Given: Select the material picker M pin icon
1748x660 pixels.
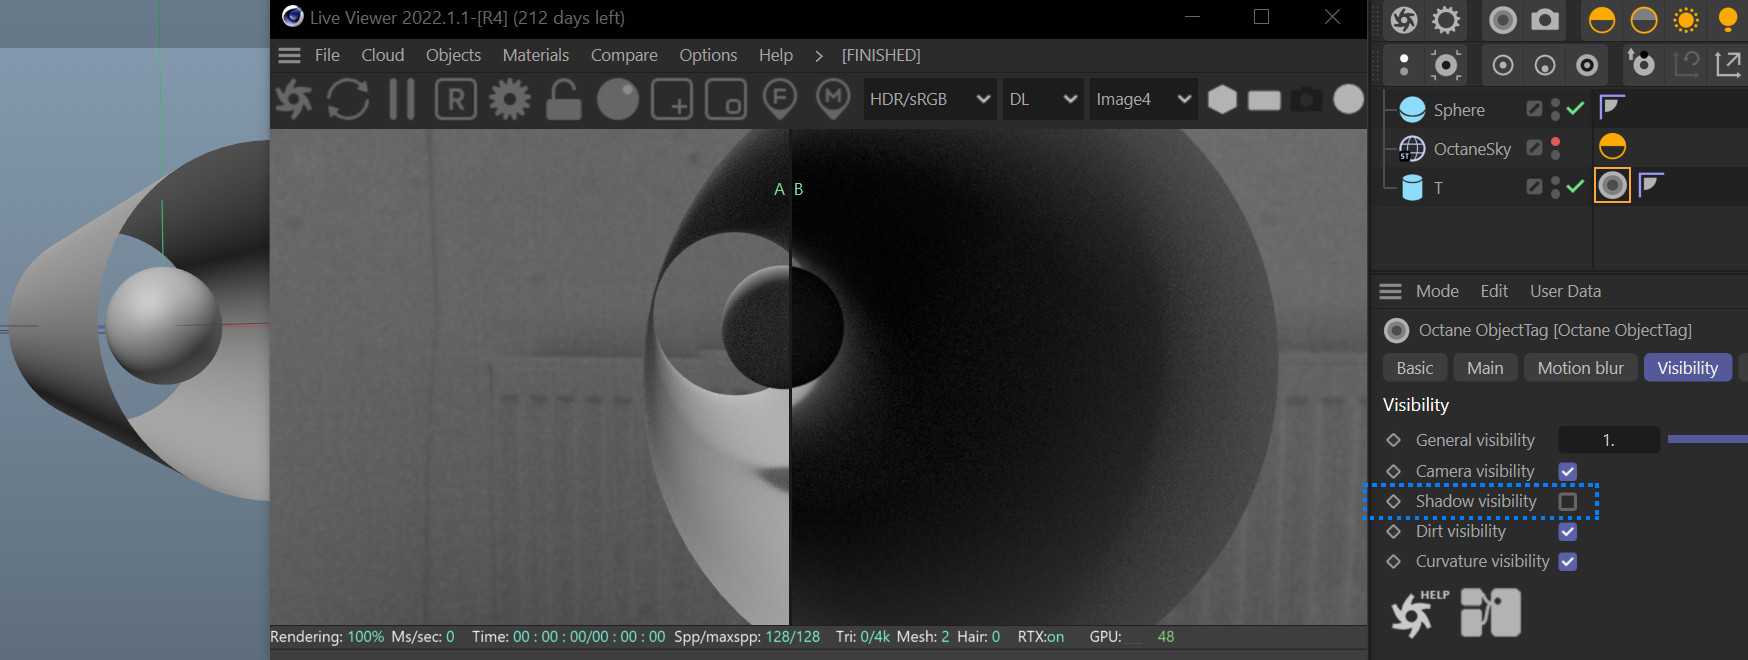Looking at the screenshot, I should pos(833,99).
